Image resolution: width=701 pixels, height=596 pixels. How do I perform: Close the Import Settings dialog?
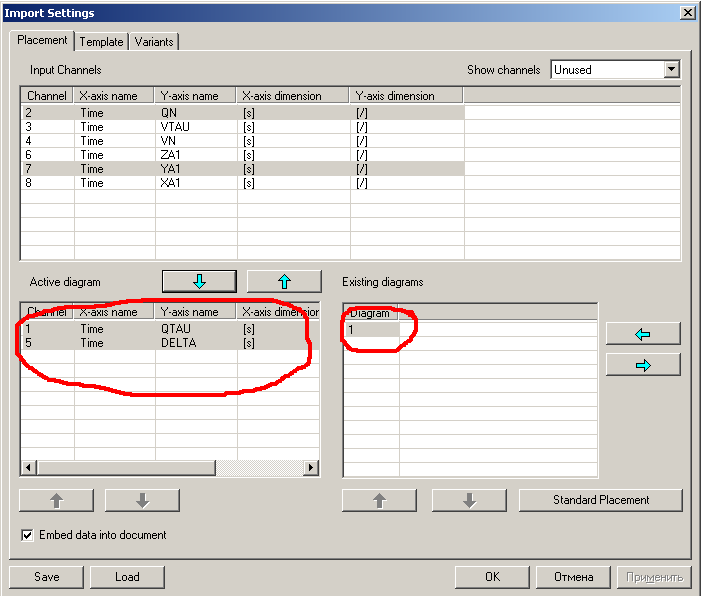pos(687,12)
